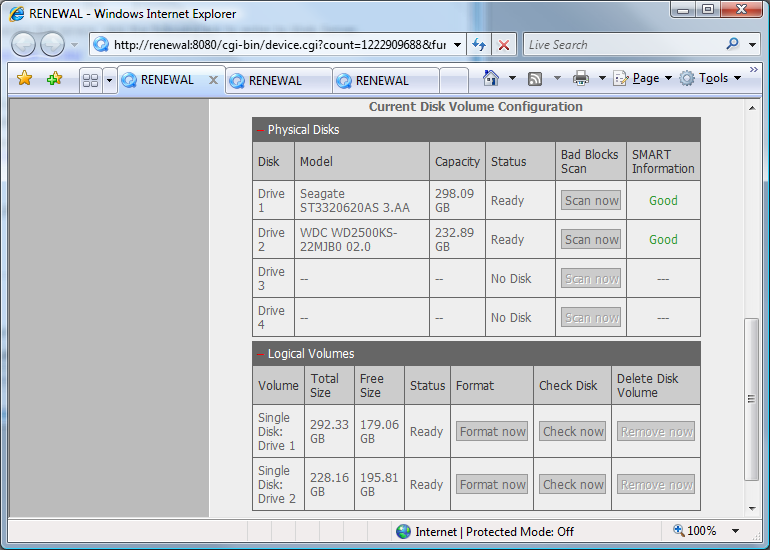Click the Add to Favorites icon
This screenshot has width=770, height=550.
click(x=54, y=79)
